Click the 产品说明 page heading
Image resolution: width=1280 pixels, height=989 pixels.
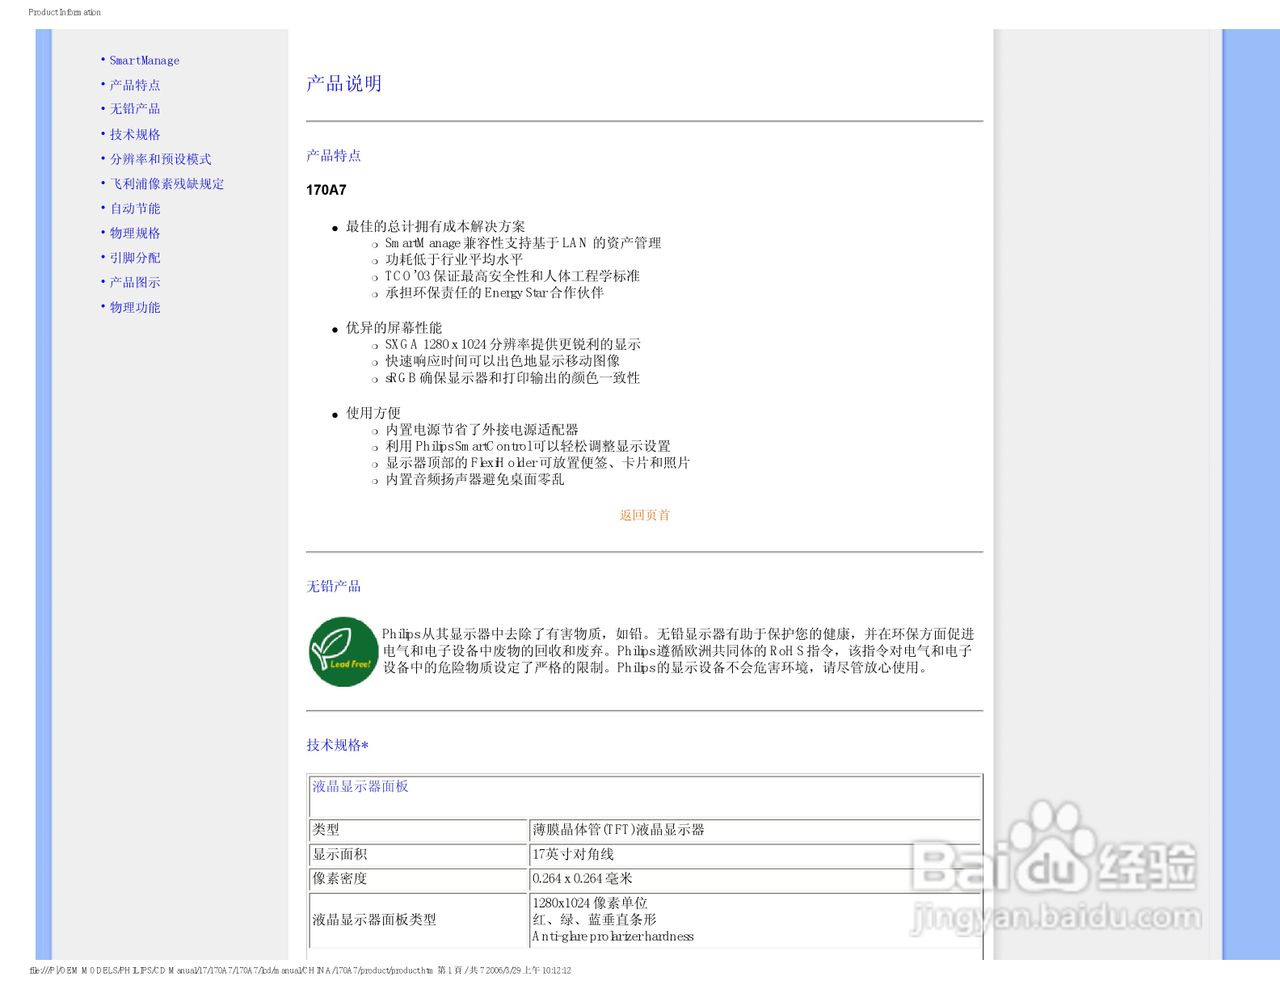pyautogui.click(x=344, y=83)
